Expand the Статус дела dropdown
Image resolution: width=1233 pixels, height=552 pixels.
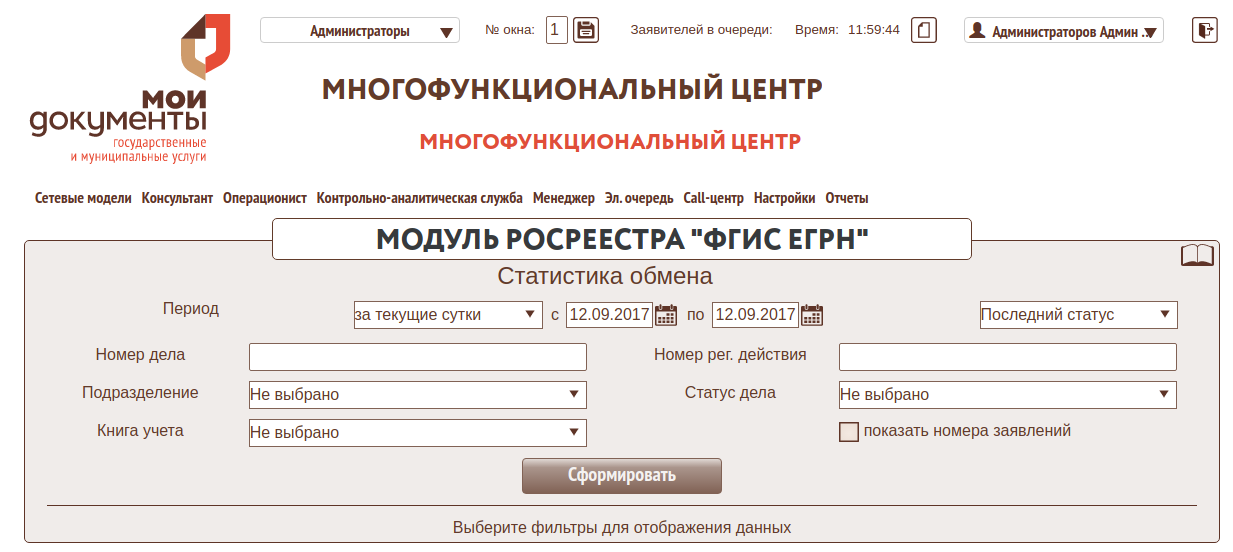click(1007, 395)
